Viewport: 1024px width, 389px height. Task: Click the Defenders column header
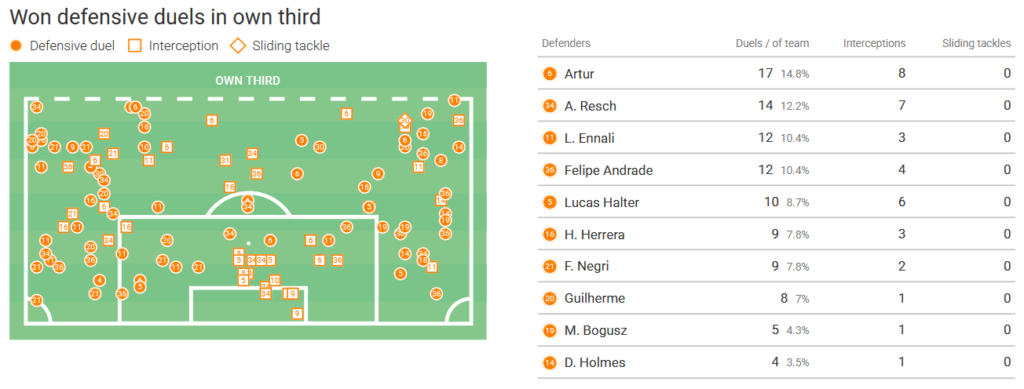pos(566,44)
